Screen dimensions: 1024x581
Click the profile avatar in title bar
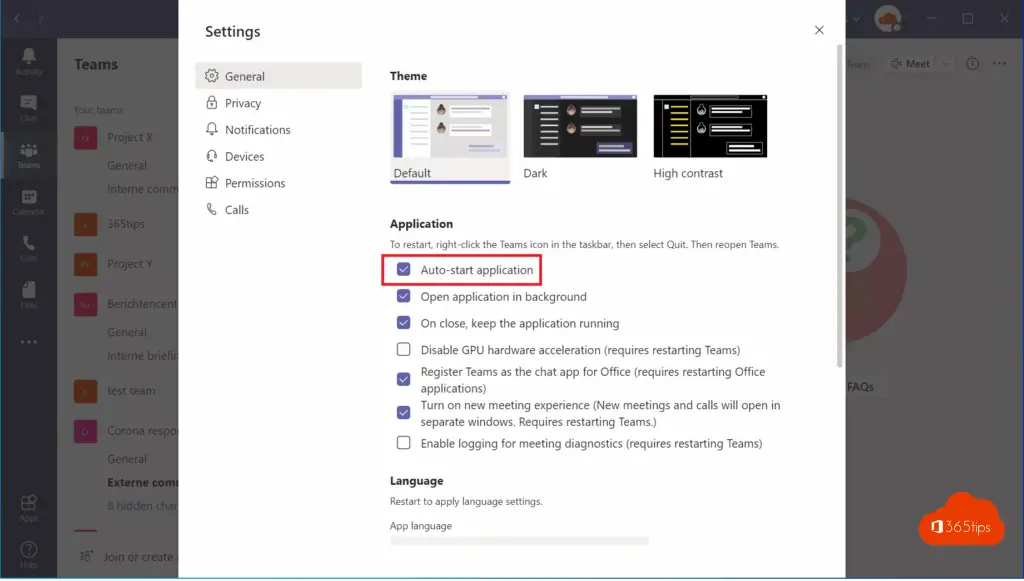click(x=888, y=18)
